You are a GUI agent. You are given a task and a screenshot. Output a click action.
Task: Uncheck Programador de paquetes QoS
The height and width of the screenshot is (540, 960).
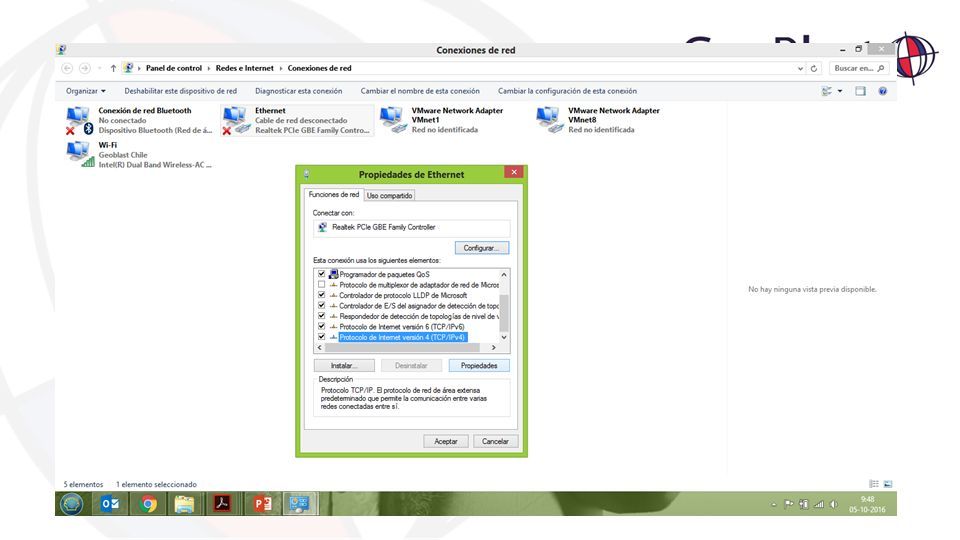(321, 274)
